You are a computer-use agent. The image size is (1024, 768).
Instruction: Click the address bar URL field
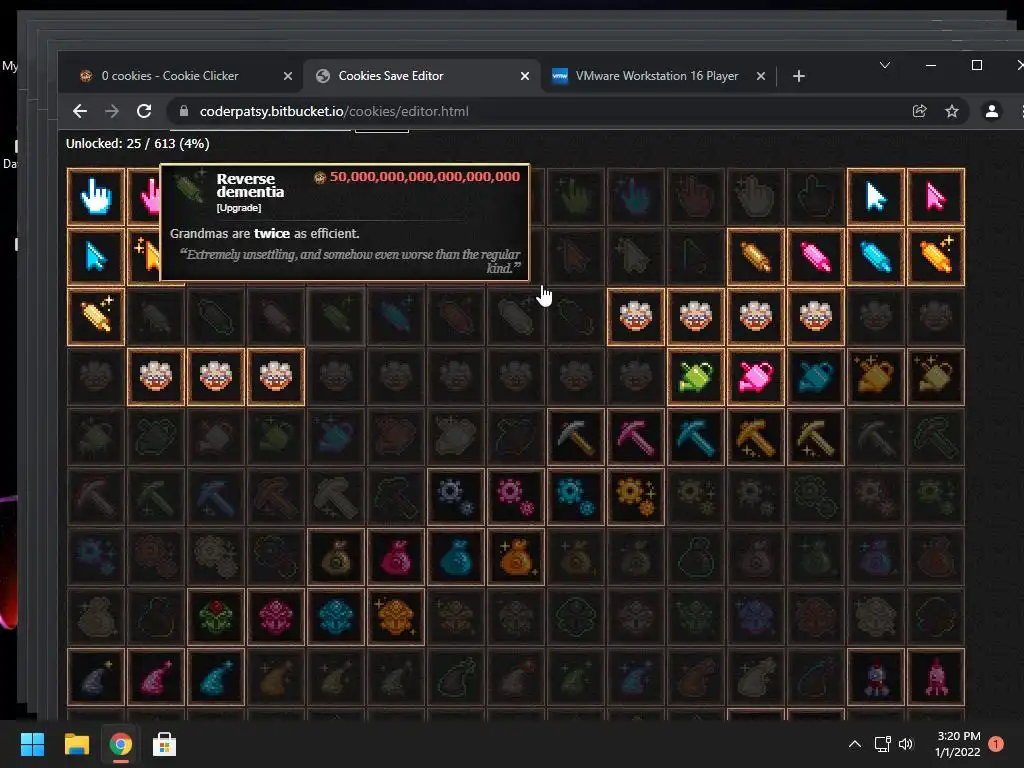536,112
